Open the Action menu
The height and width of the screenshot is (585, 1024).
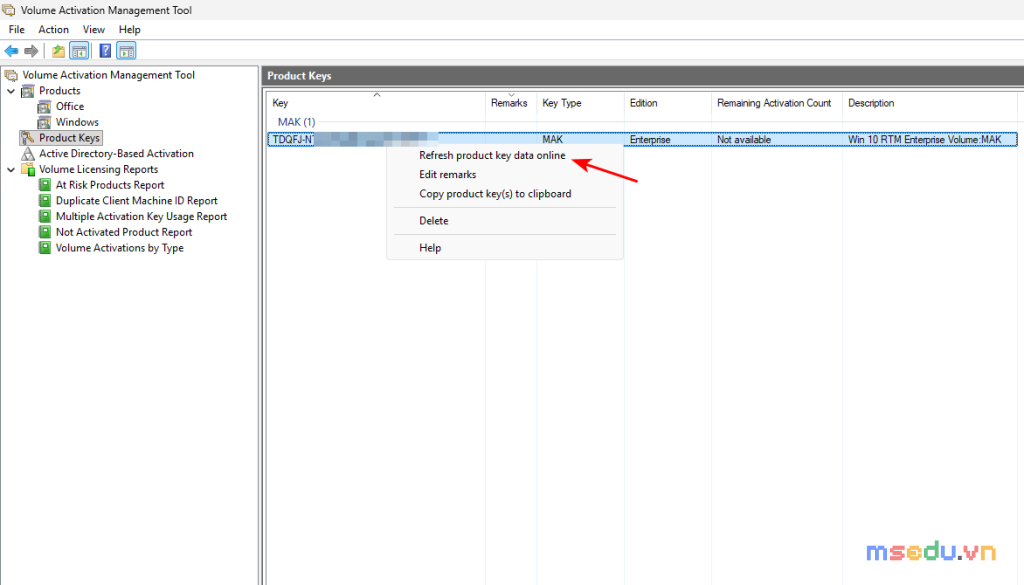pyautogui.click(x=54, y=29)
